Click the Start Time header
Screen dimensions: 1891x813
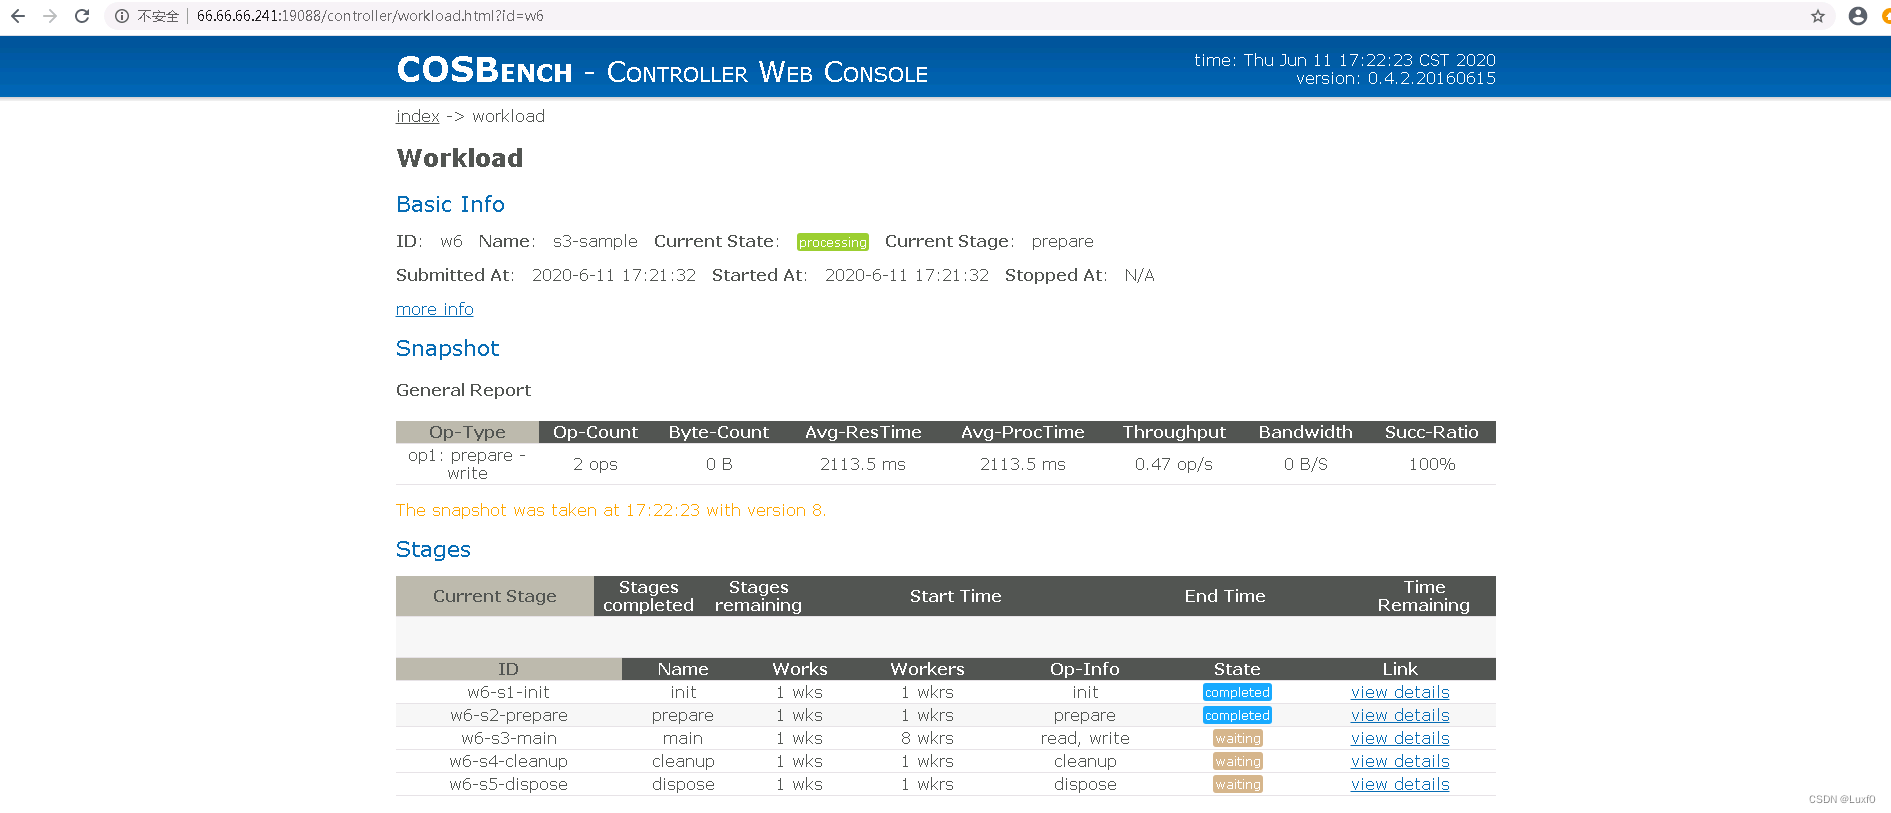pyautogui.click(x=955, y=596)
